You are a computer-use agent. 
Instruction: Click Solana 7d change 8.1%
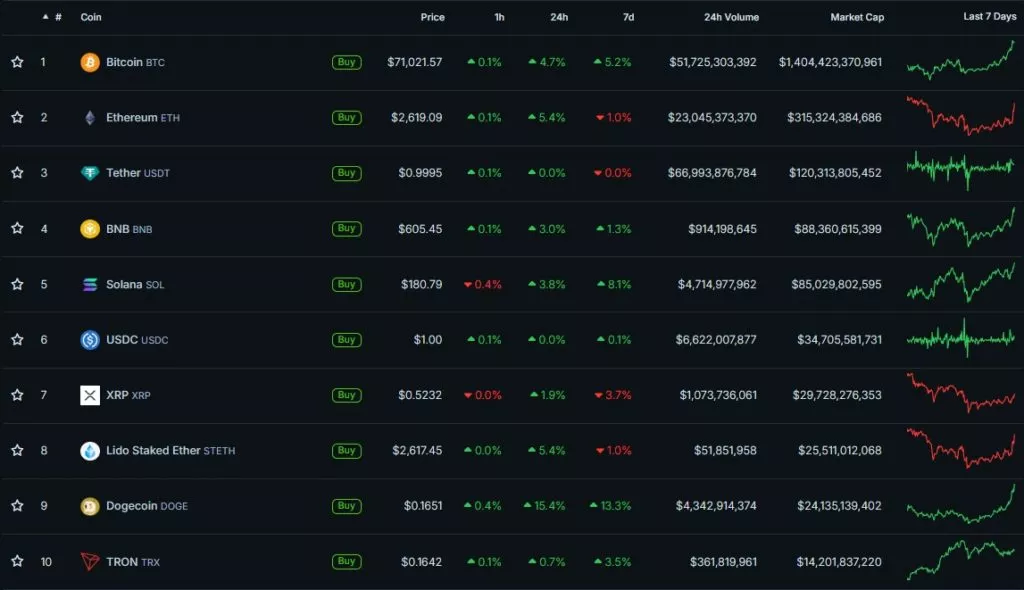pos(614,284)
